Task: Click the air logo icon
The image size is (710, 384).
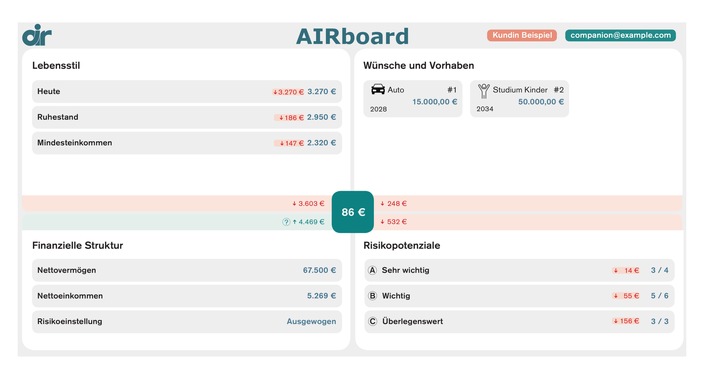Action: (x=37, y=35)
